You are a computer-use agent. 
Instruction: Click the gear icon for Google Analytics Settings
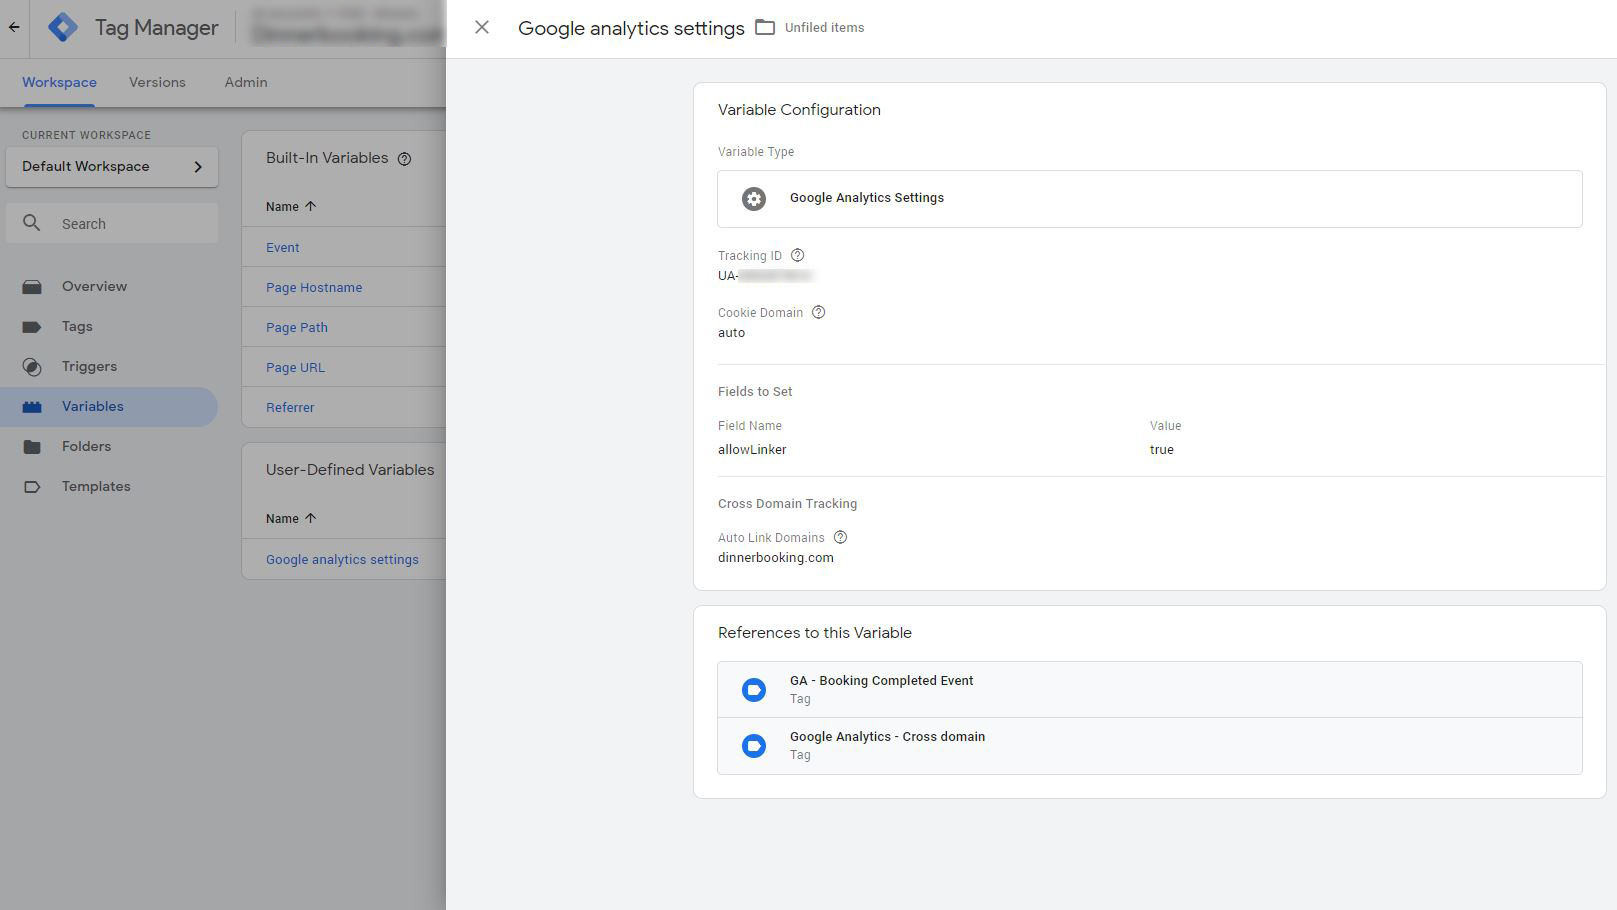pyautogui.click(x=754, y=198)
